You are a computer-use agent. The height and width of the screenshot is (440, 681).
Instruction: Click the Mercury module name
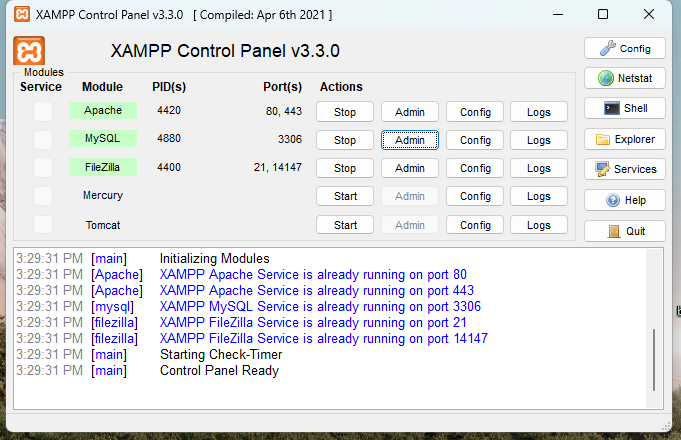click(103, 195)
